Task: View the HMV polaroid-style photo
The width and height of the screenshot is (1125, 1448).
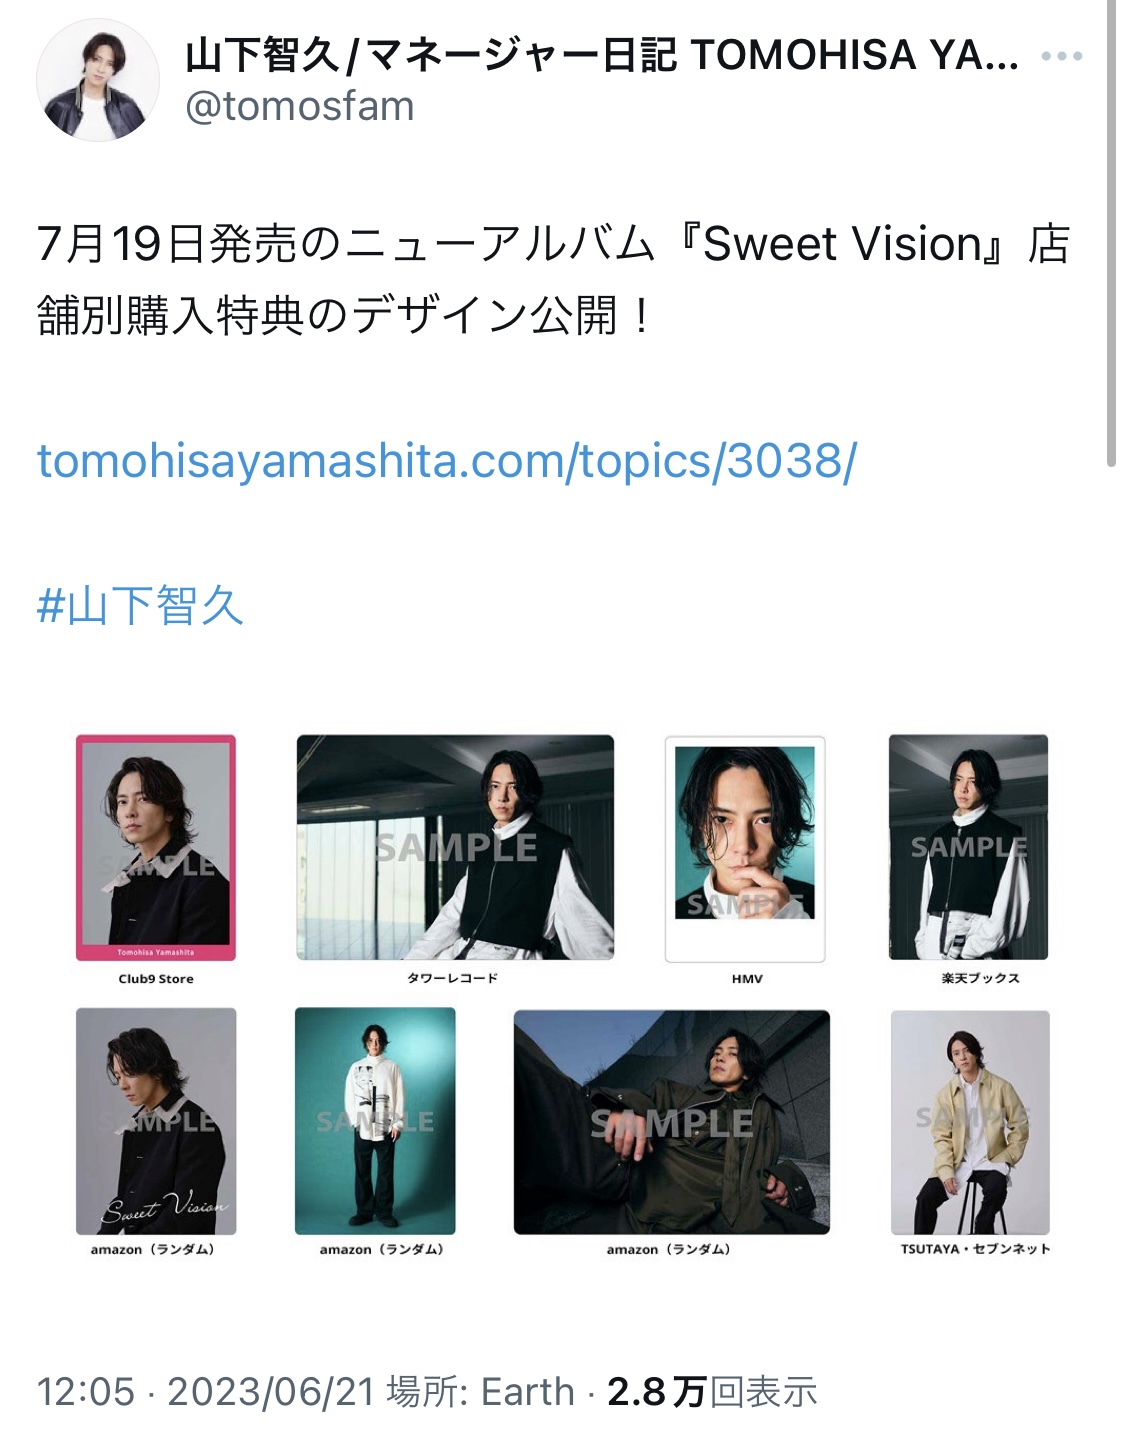Action: (x=746, y=849)
